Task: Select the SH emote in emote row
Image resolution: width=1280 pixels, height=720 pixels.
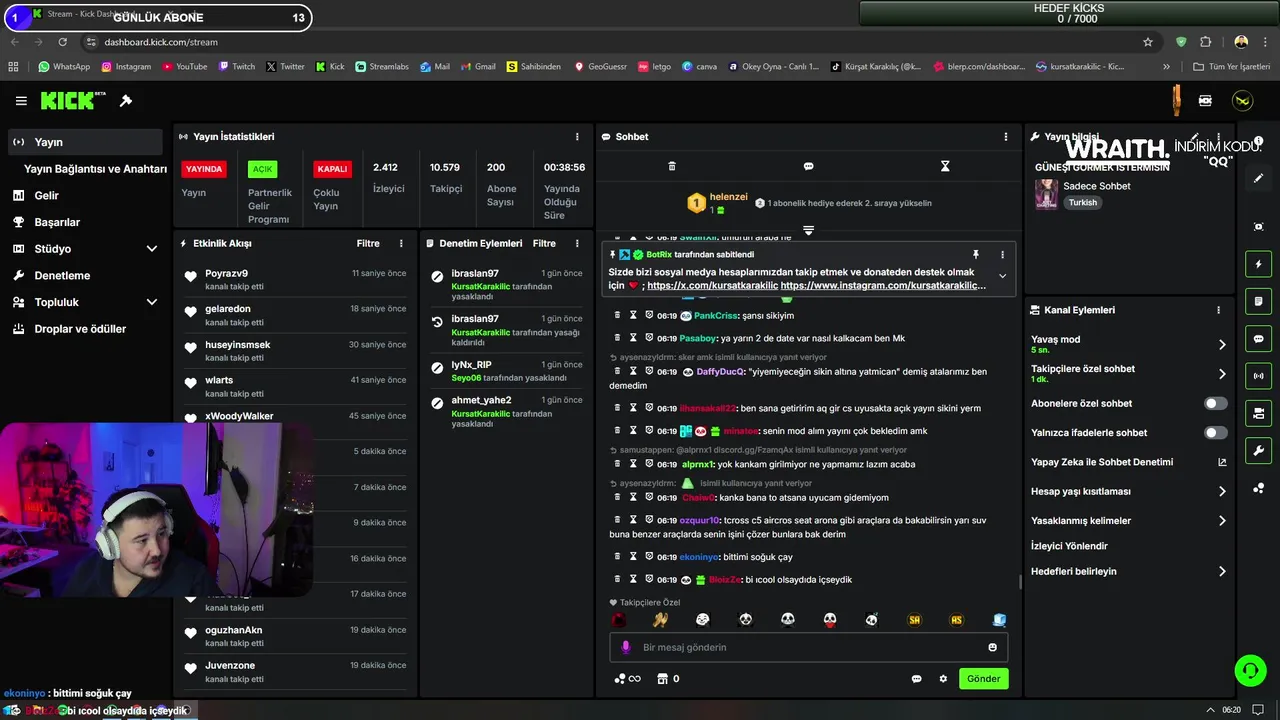Action: (x=914, y=620)
